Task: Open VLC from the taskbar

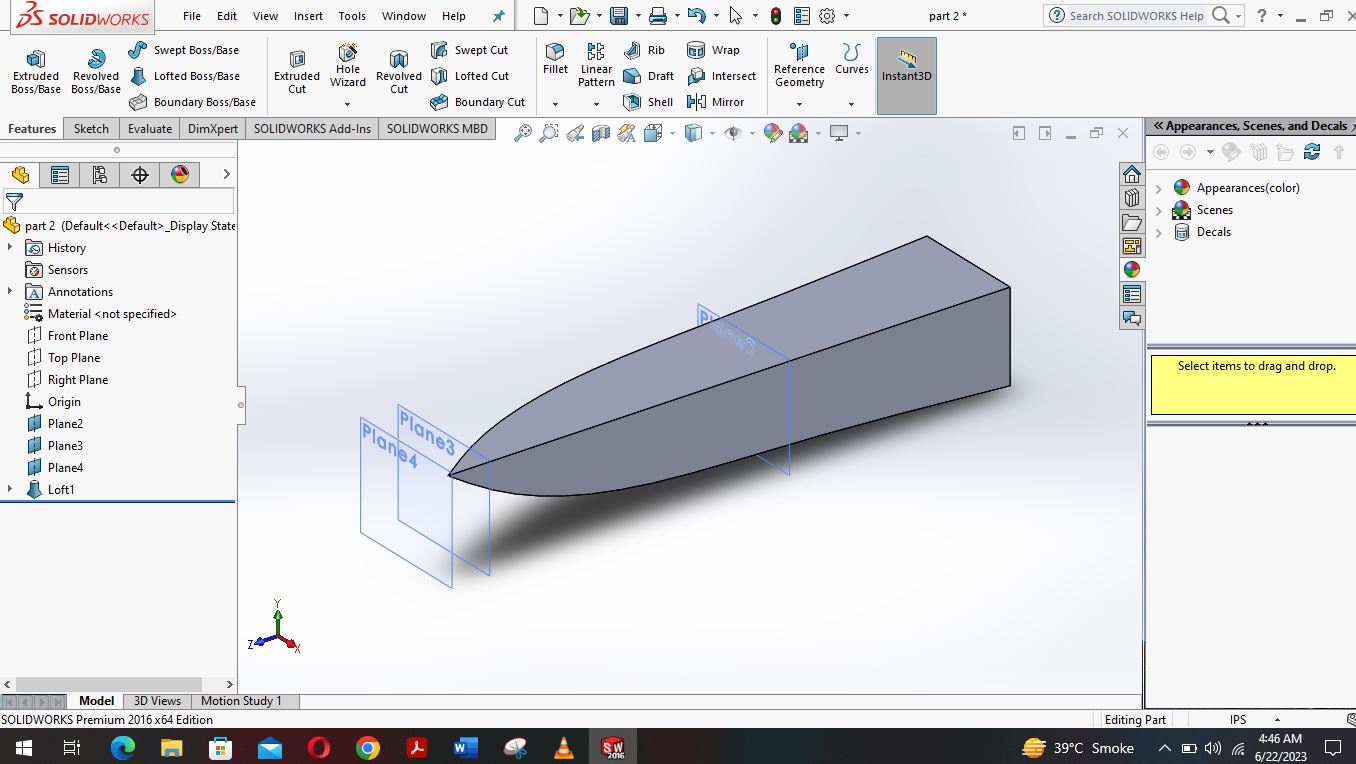Action: tap(564, 747)
